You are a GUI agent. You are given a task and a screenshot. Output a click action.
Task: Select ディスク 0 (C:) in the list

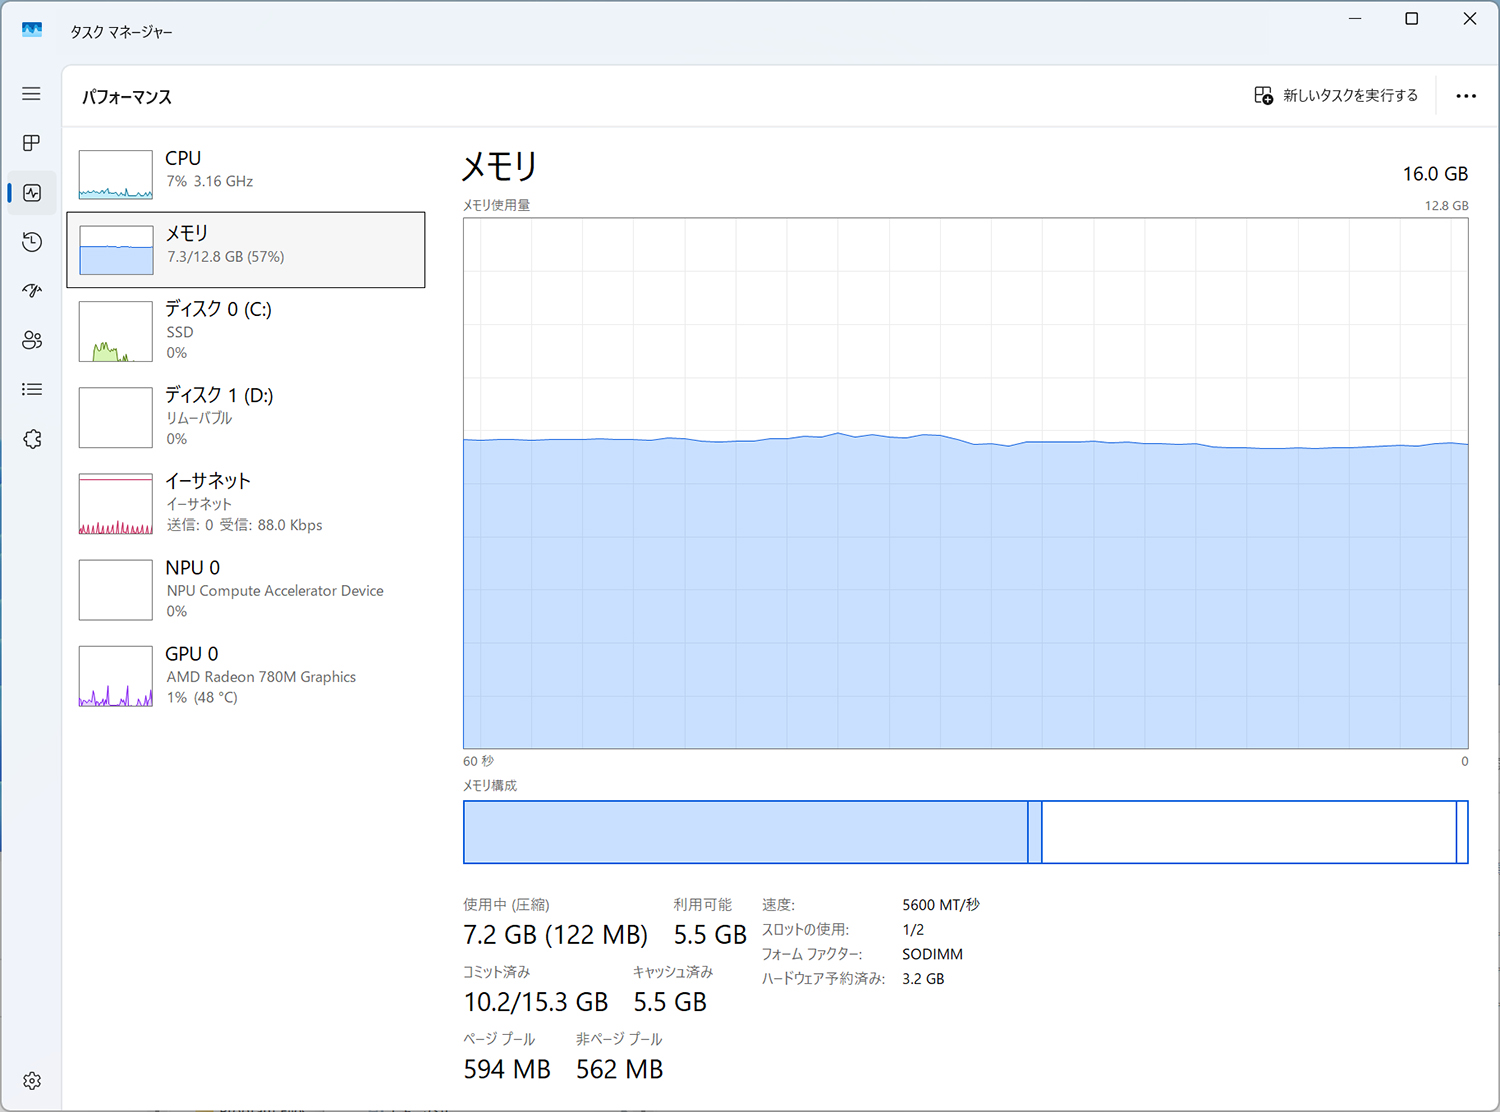point(245,330)
